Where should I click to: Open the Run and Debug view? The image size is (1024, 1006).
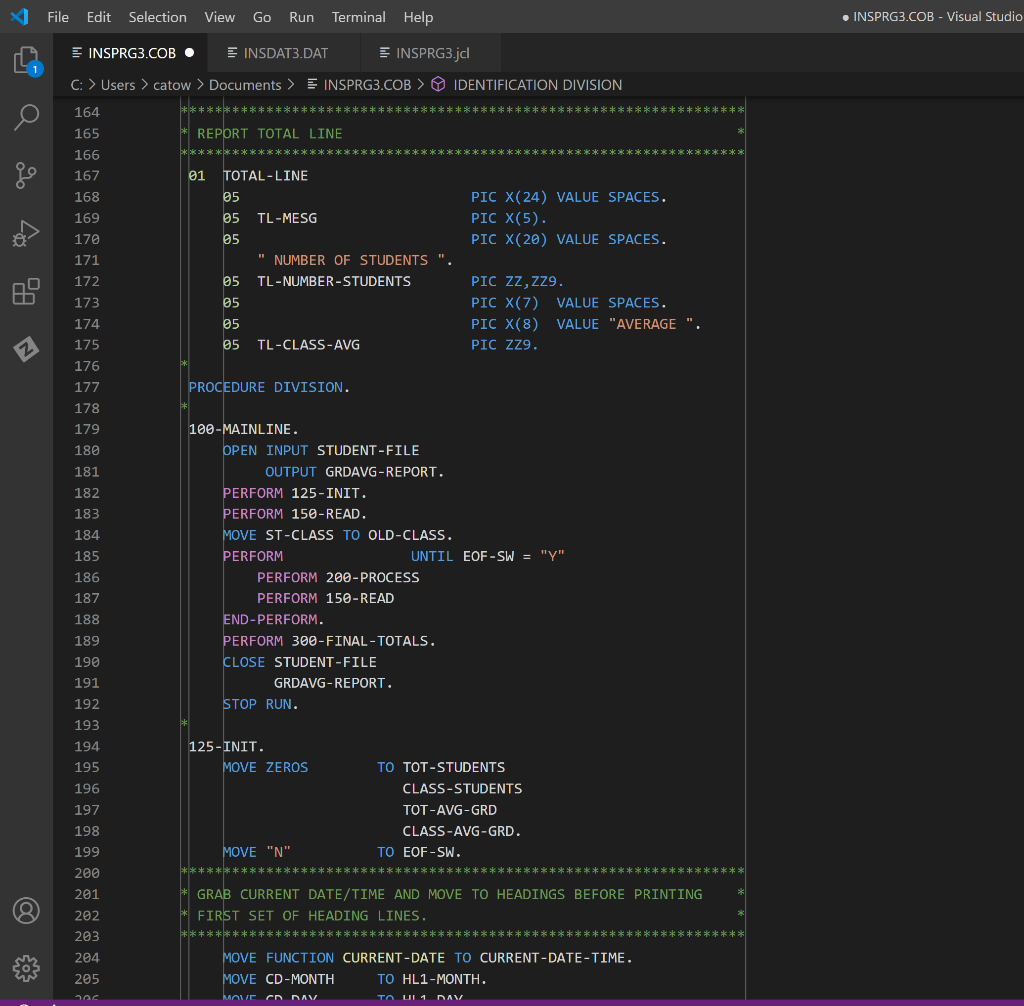pyautogui.click(x=26, y=234)
